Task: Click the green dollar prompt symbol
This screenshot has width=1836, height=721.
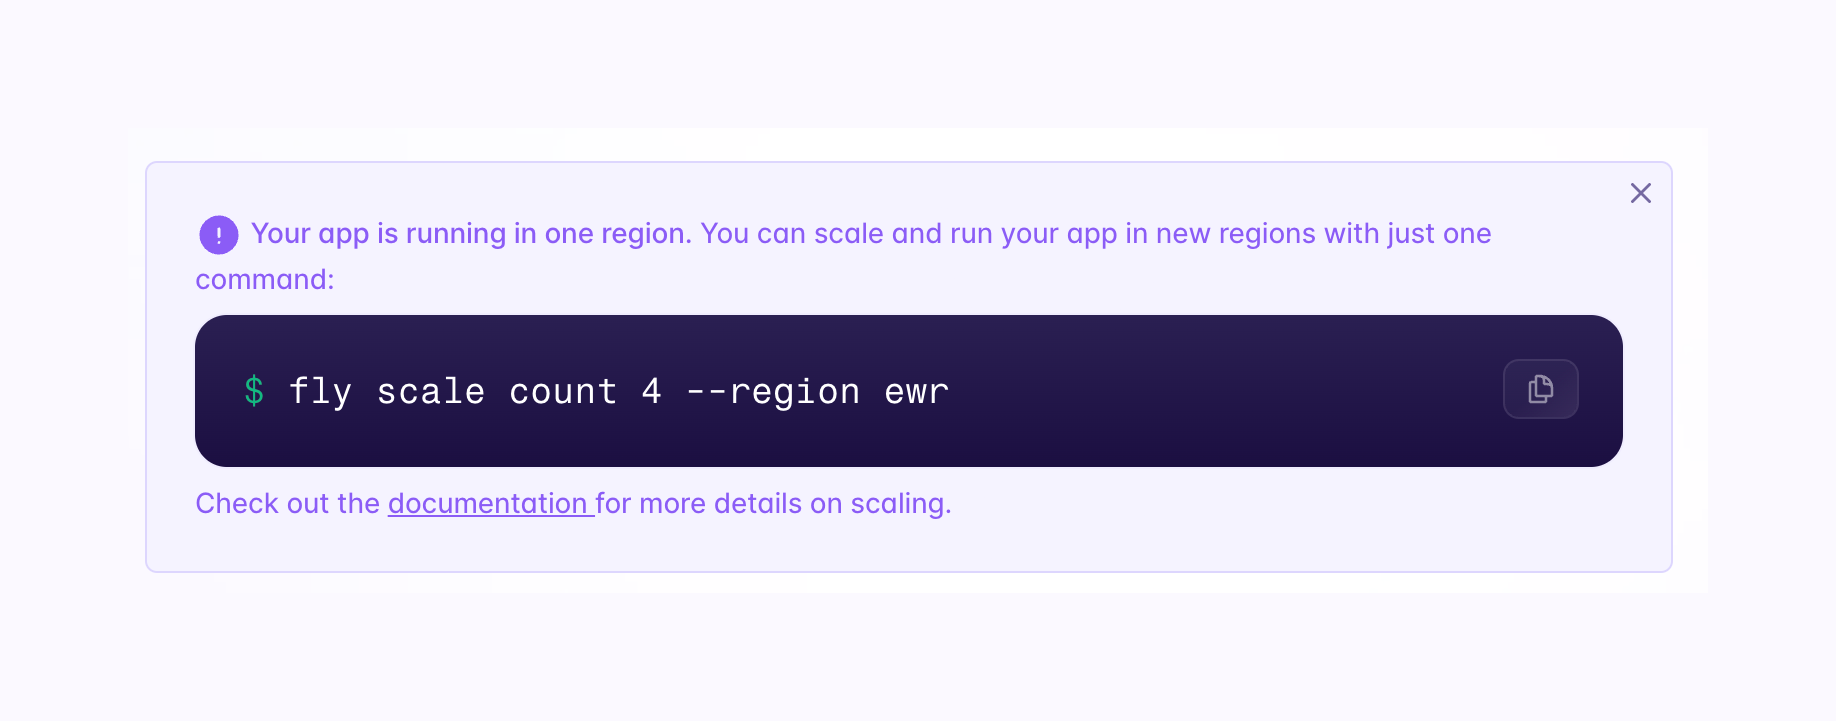Action: click(254, 391)
